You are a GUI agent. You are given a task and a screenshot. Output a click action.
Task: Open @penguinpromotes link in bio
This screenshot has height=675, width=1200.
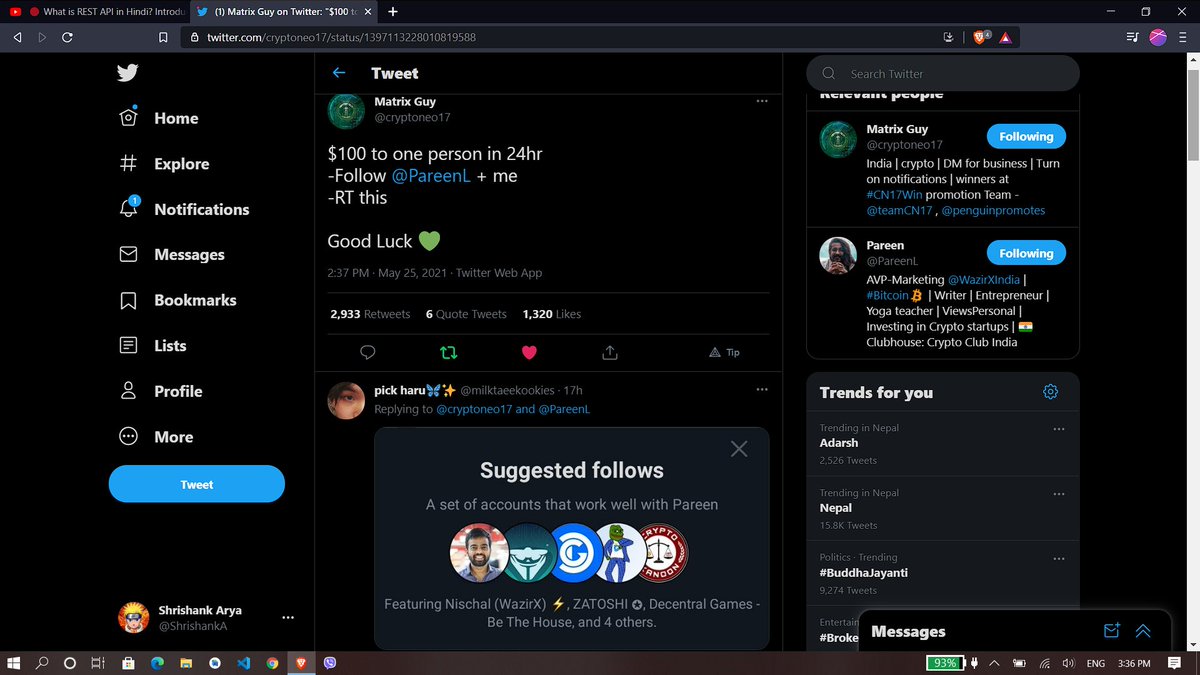click(994, 211)
